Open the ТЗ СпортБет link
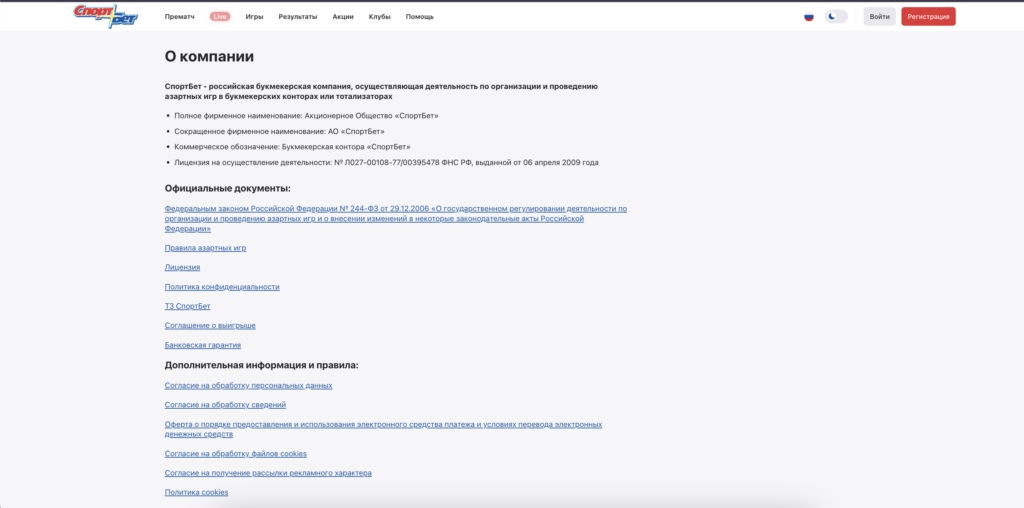This screenshot has height=508, width=1024. (x=187, y=306)
